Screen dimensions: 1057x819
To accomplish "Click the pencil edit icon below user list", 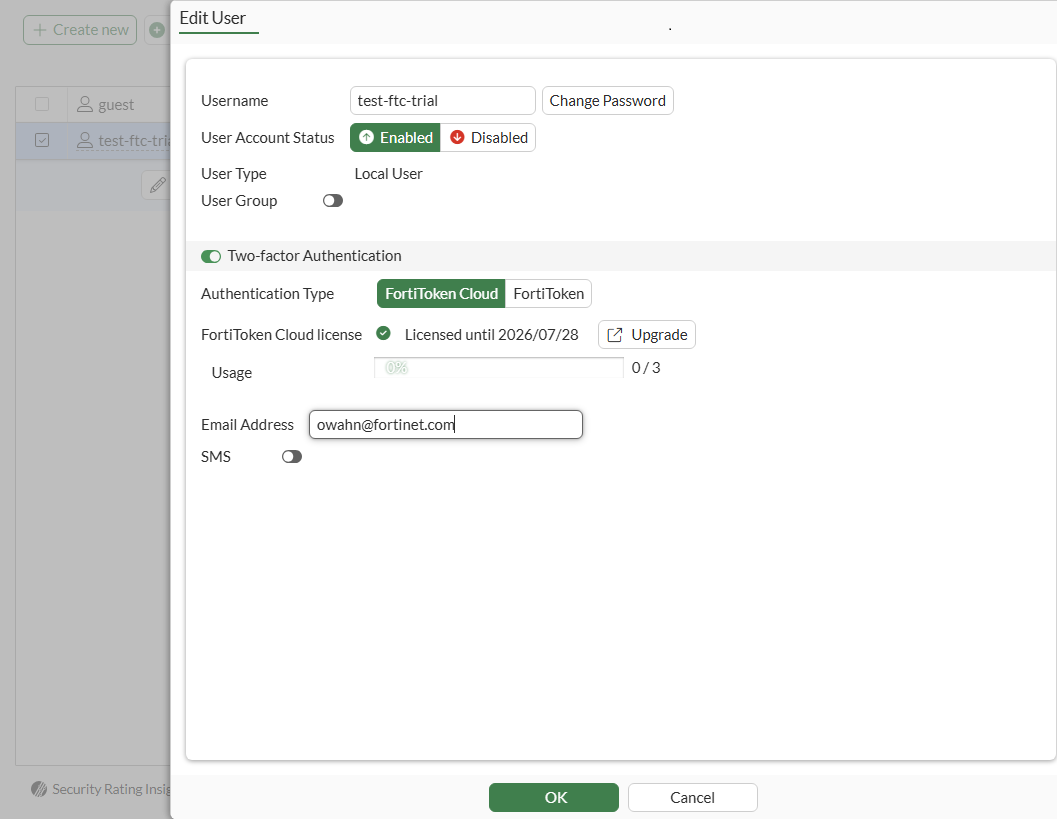I will [x=157, y=185].
